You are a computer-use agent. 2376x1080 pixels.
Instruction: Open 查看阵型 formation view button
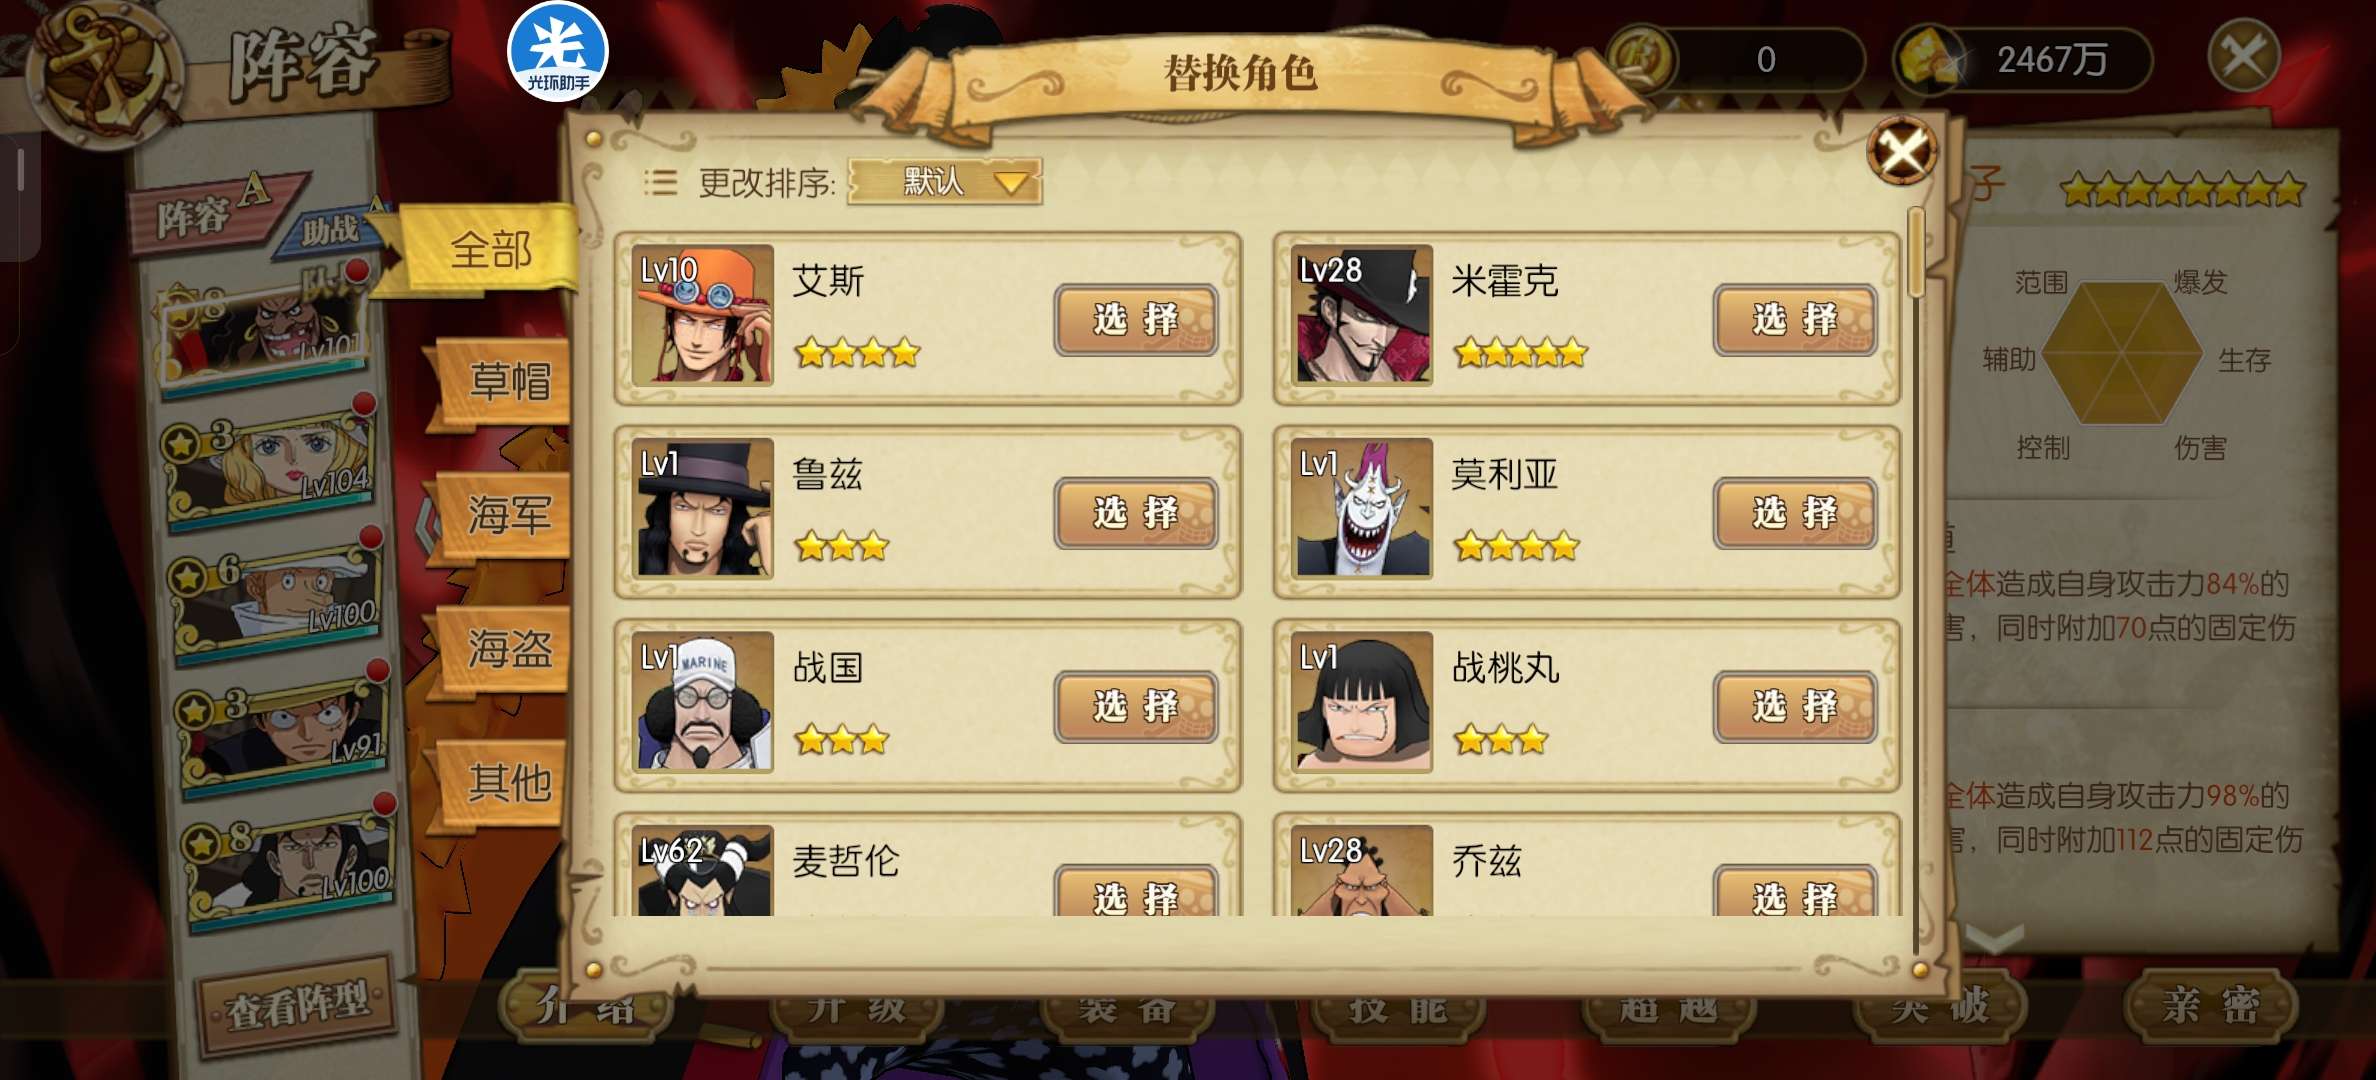[x=297, y=1005]
